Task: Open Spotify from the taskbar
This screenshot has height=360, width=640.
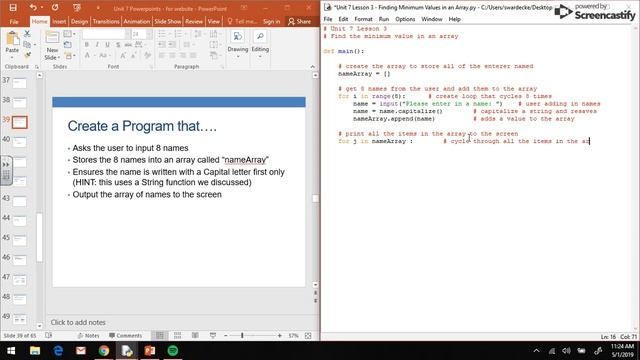Action: [173, 351]
